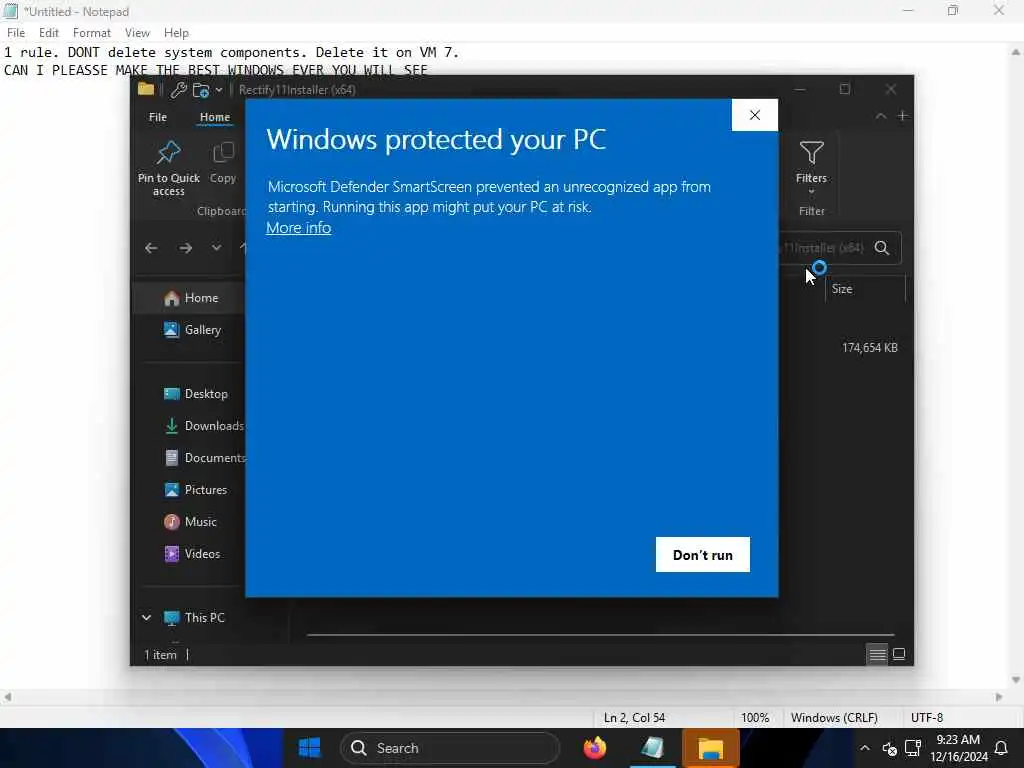Click the Explorer horizontal scrollbar
The image size is (1024, 768).
tap(600, 634)
